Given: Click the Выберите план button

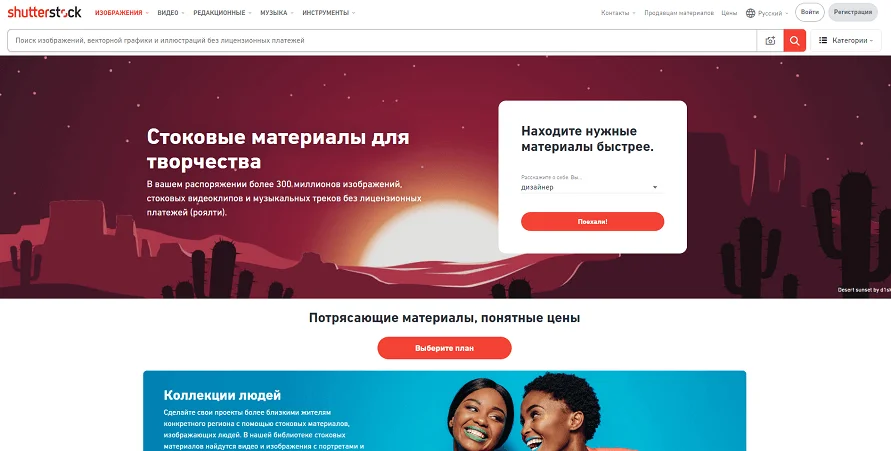Looking at the screenshot, I should click(x=444, y=348).
